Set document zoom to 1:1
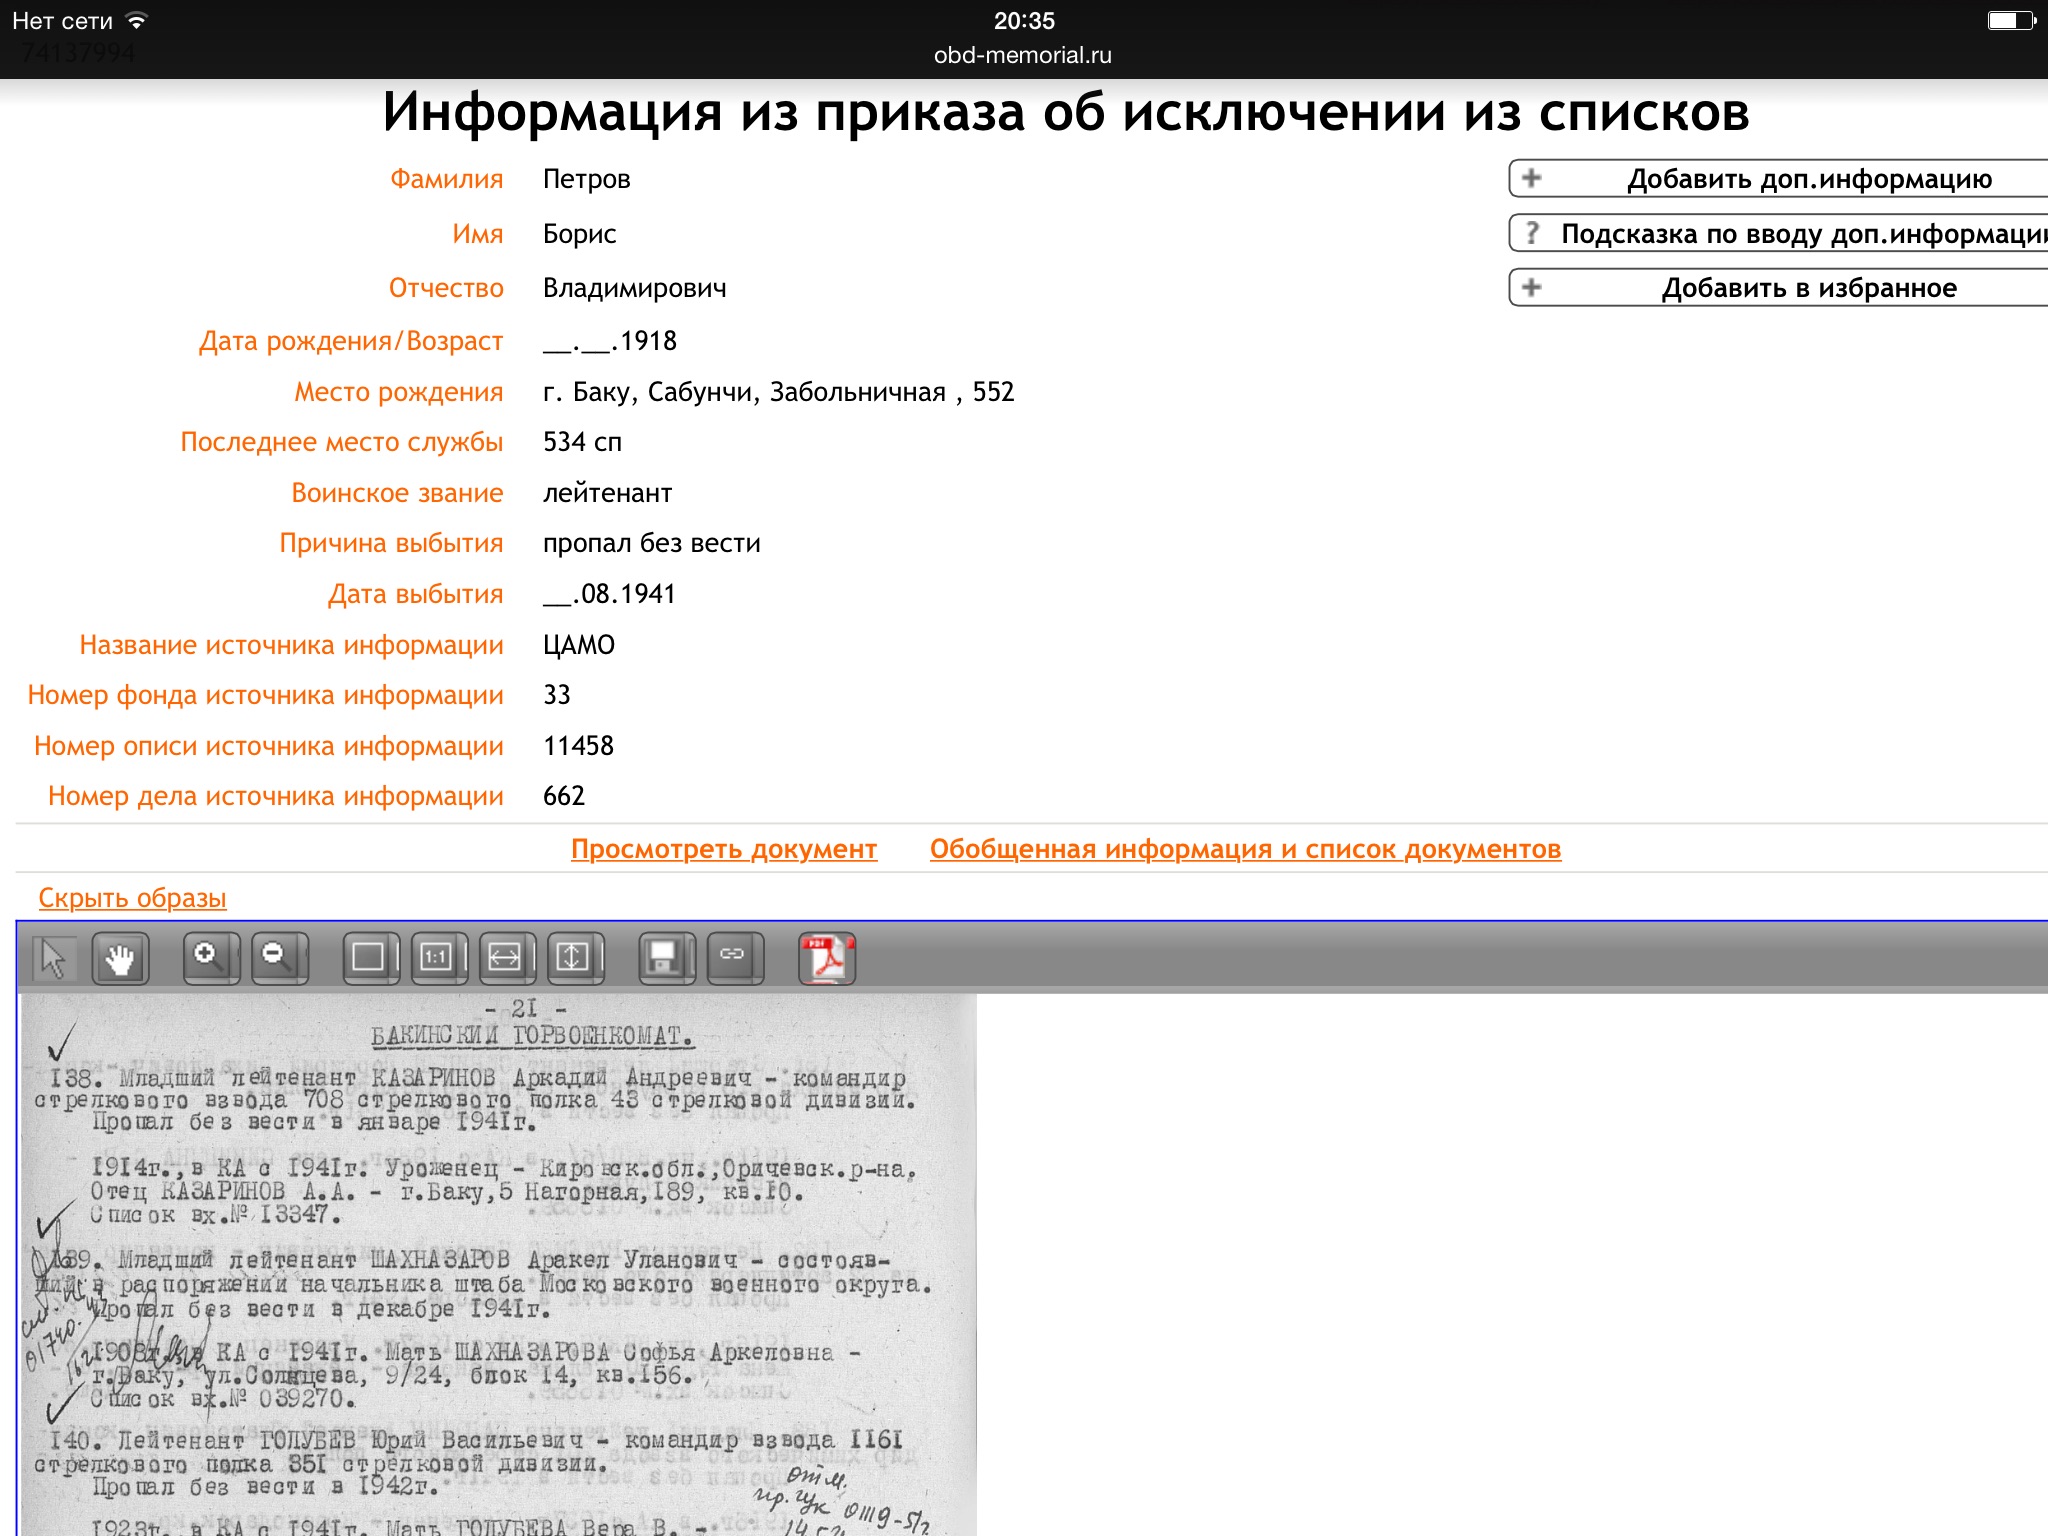Image resolution: width=2048 pixels, height=1536 pixels. tap(438, 958)
